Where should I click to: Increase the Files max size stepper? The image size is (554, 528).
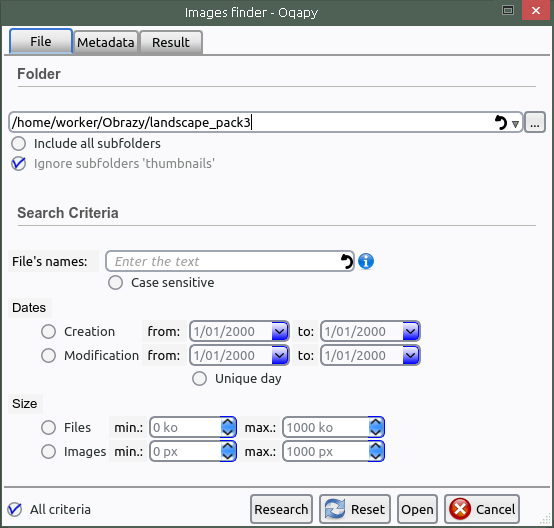[376, 422]
